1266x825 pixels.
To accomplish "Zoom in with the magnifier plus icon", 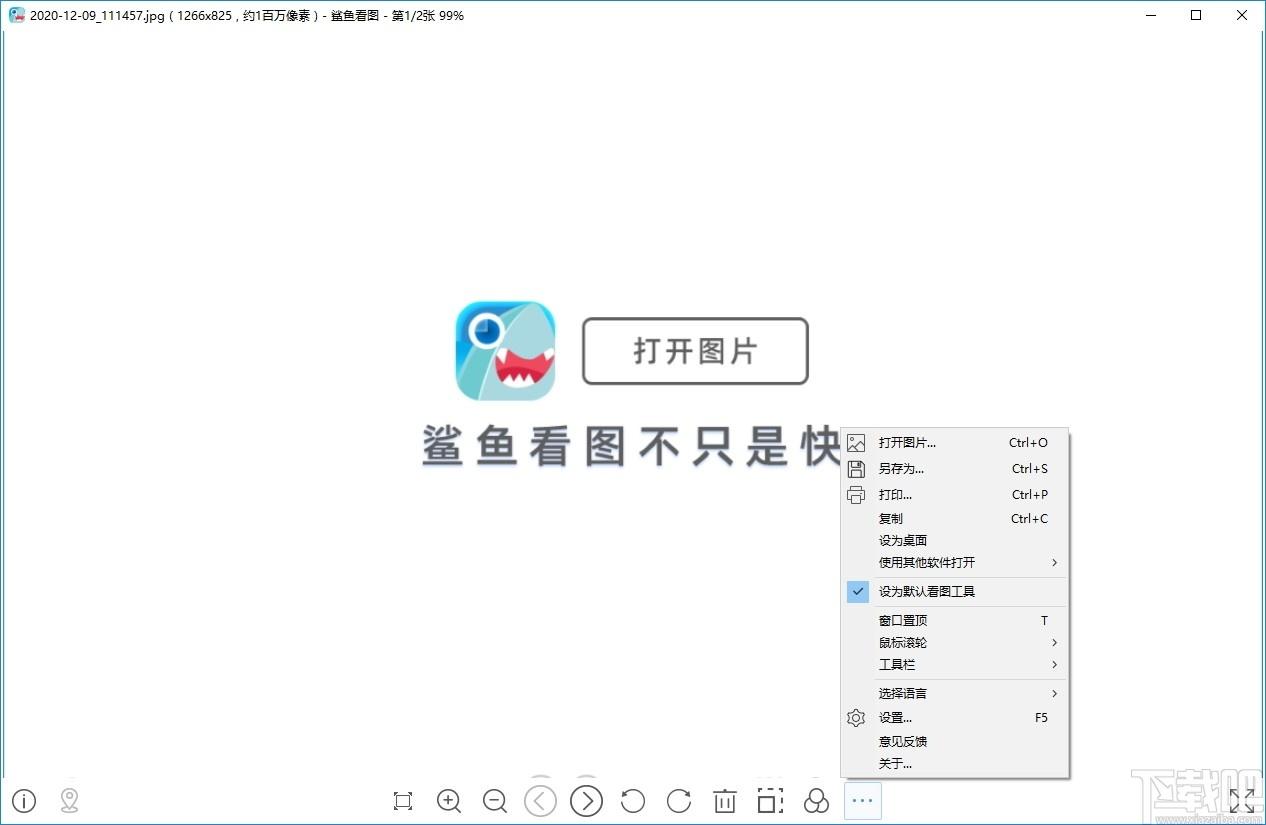I will [x=449, y=801].
